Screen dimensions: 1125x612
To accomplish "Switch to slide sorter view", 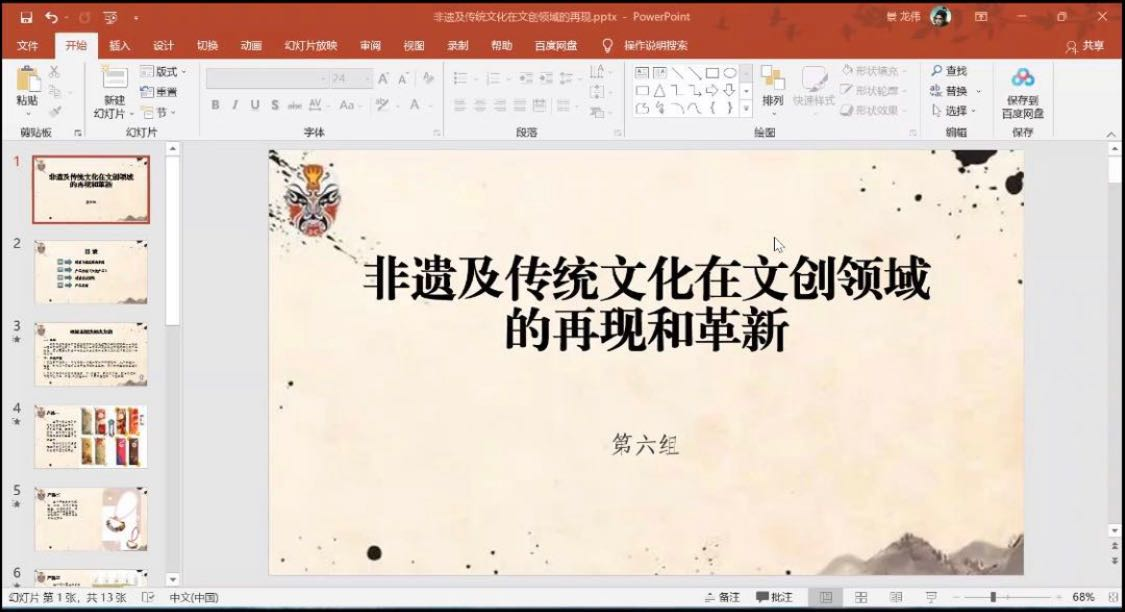I will pyautogui.click(x=861, y=597).
